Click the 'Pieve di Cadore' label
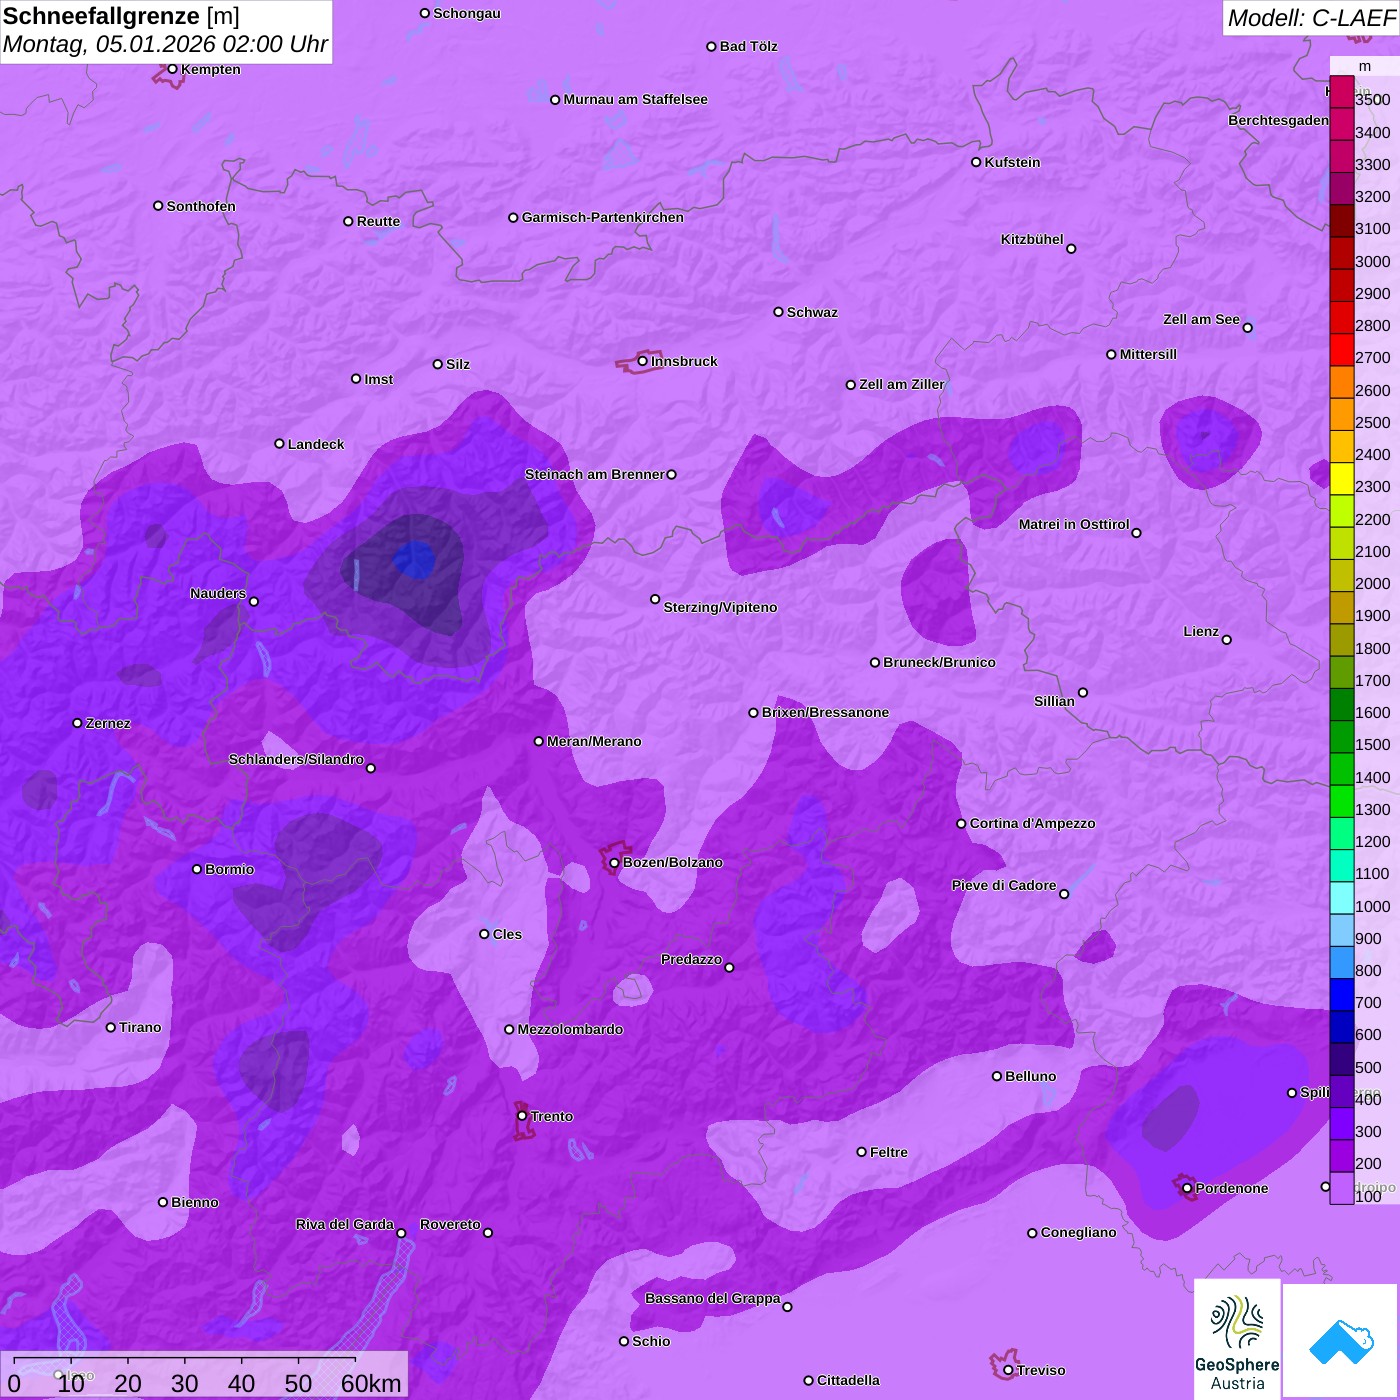The height and width of the screenshot is (1400, 1400). 1004,885
